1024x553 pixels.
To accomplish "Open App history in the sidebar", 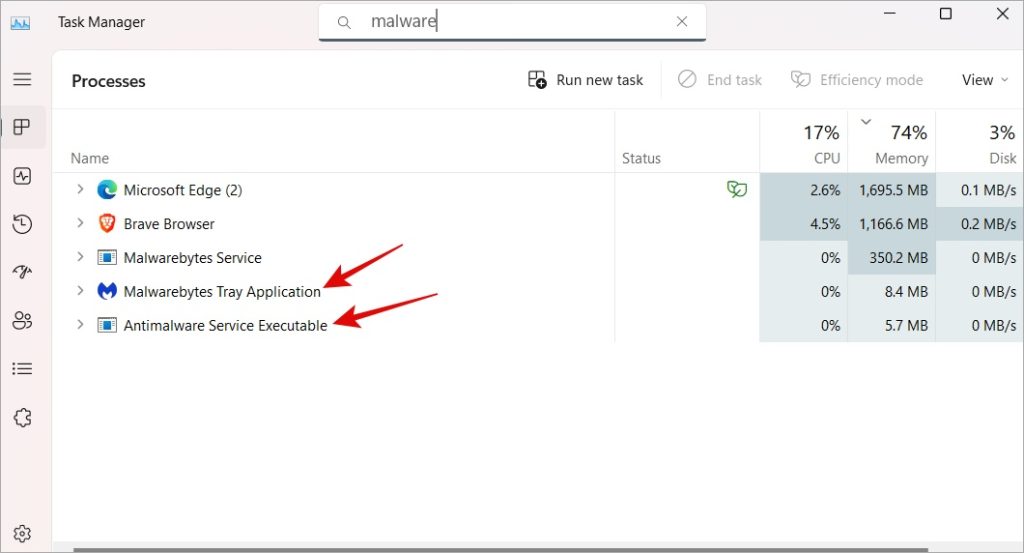I will tap(22, 224).
